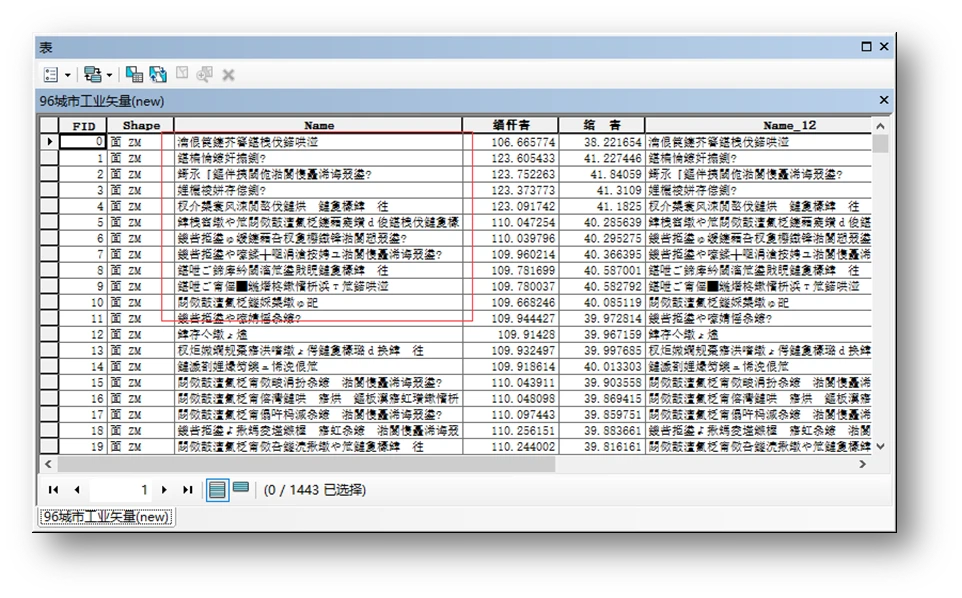Select row header for FID 0
962x598 pixels.
pyautogui.click(x=49, y=142)
